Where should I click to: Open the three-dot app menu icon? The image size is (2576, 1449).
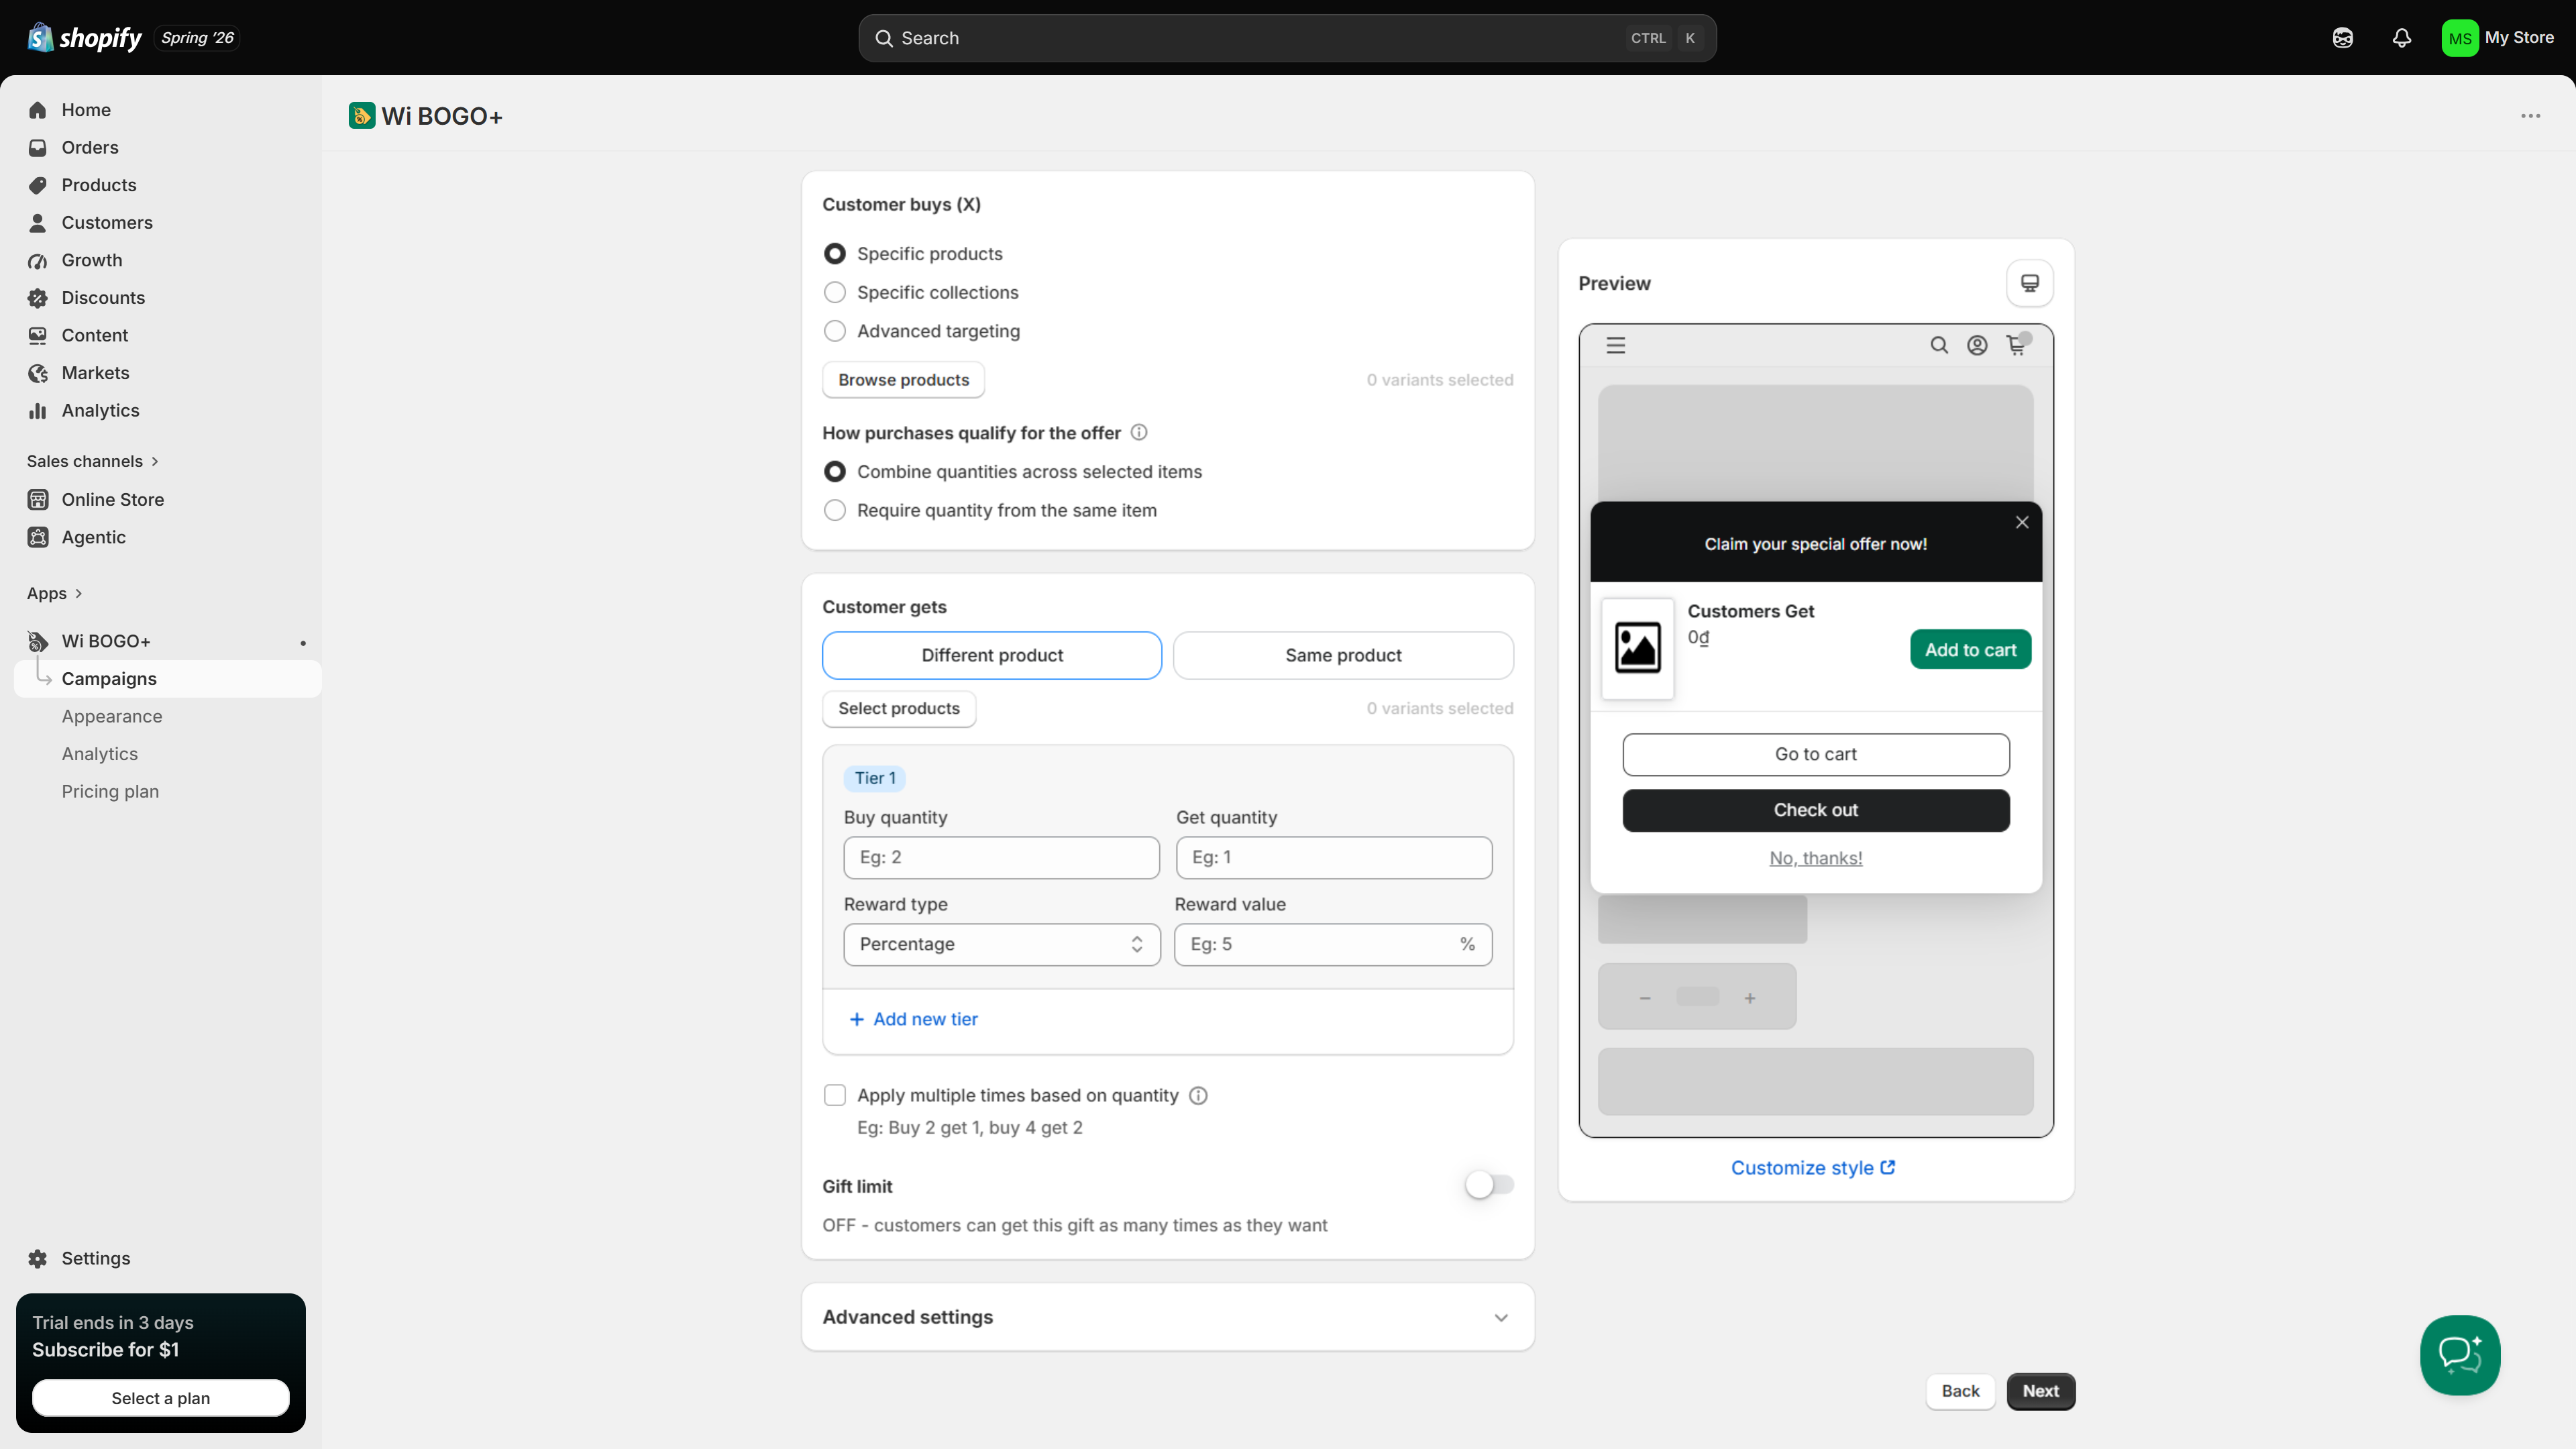(x=2530, y=116)
